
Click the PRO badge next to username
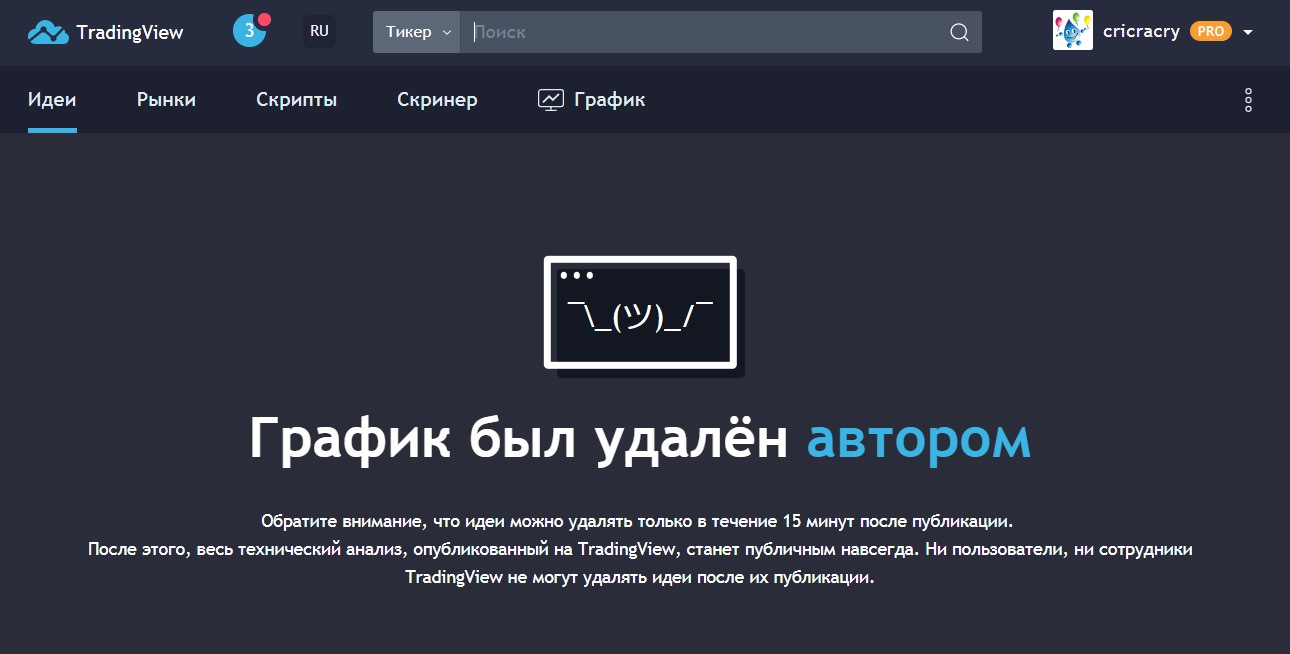pyautogui.click(x=1211, y=31)
